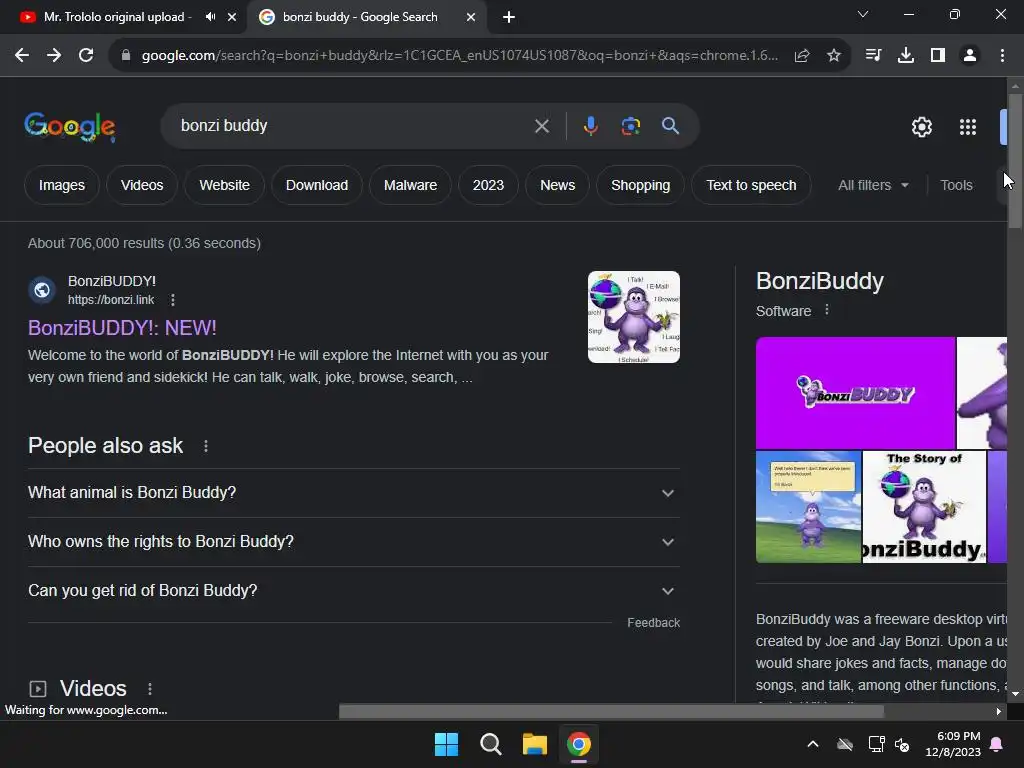Close the Mr. Trololo YouTube tab

pyautogui.click(x=232, y=17)
